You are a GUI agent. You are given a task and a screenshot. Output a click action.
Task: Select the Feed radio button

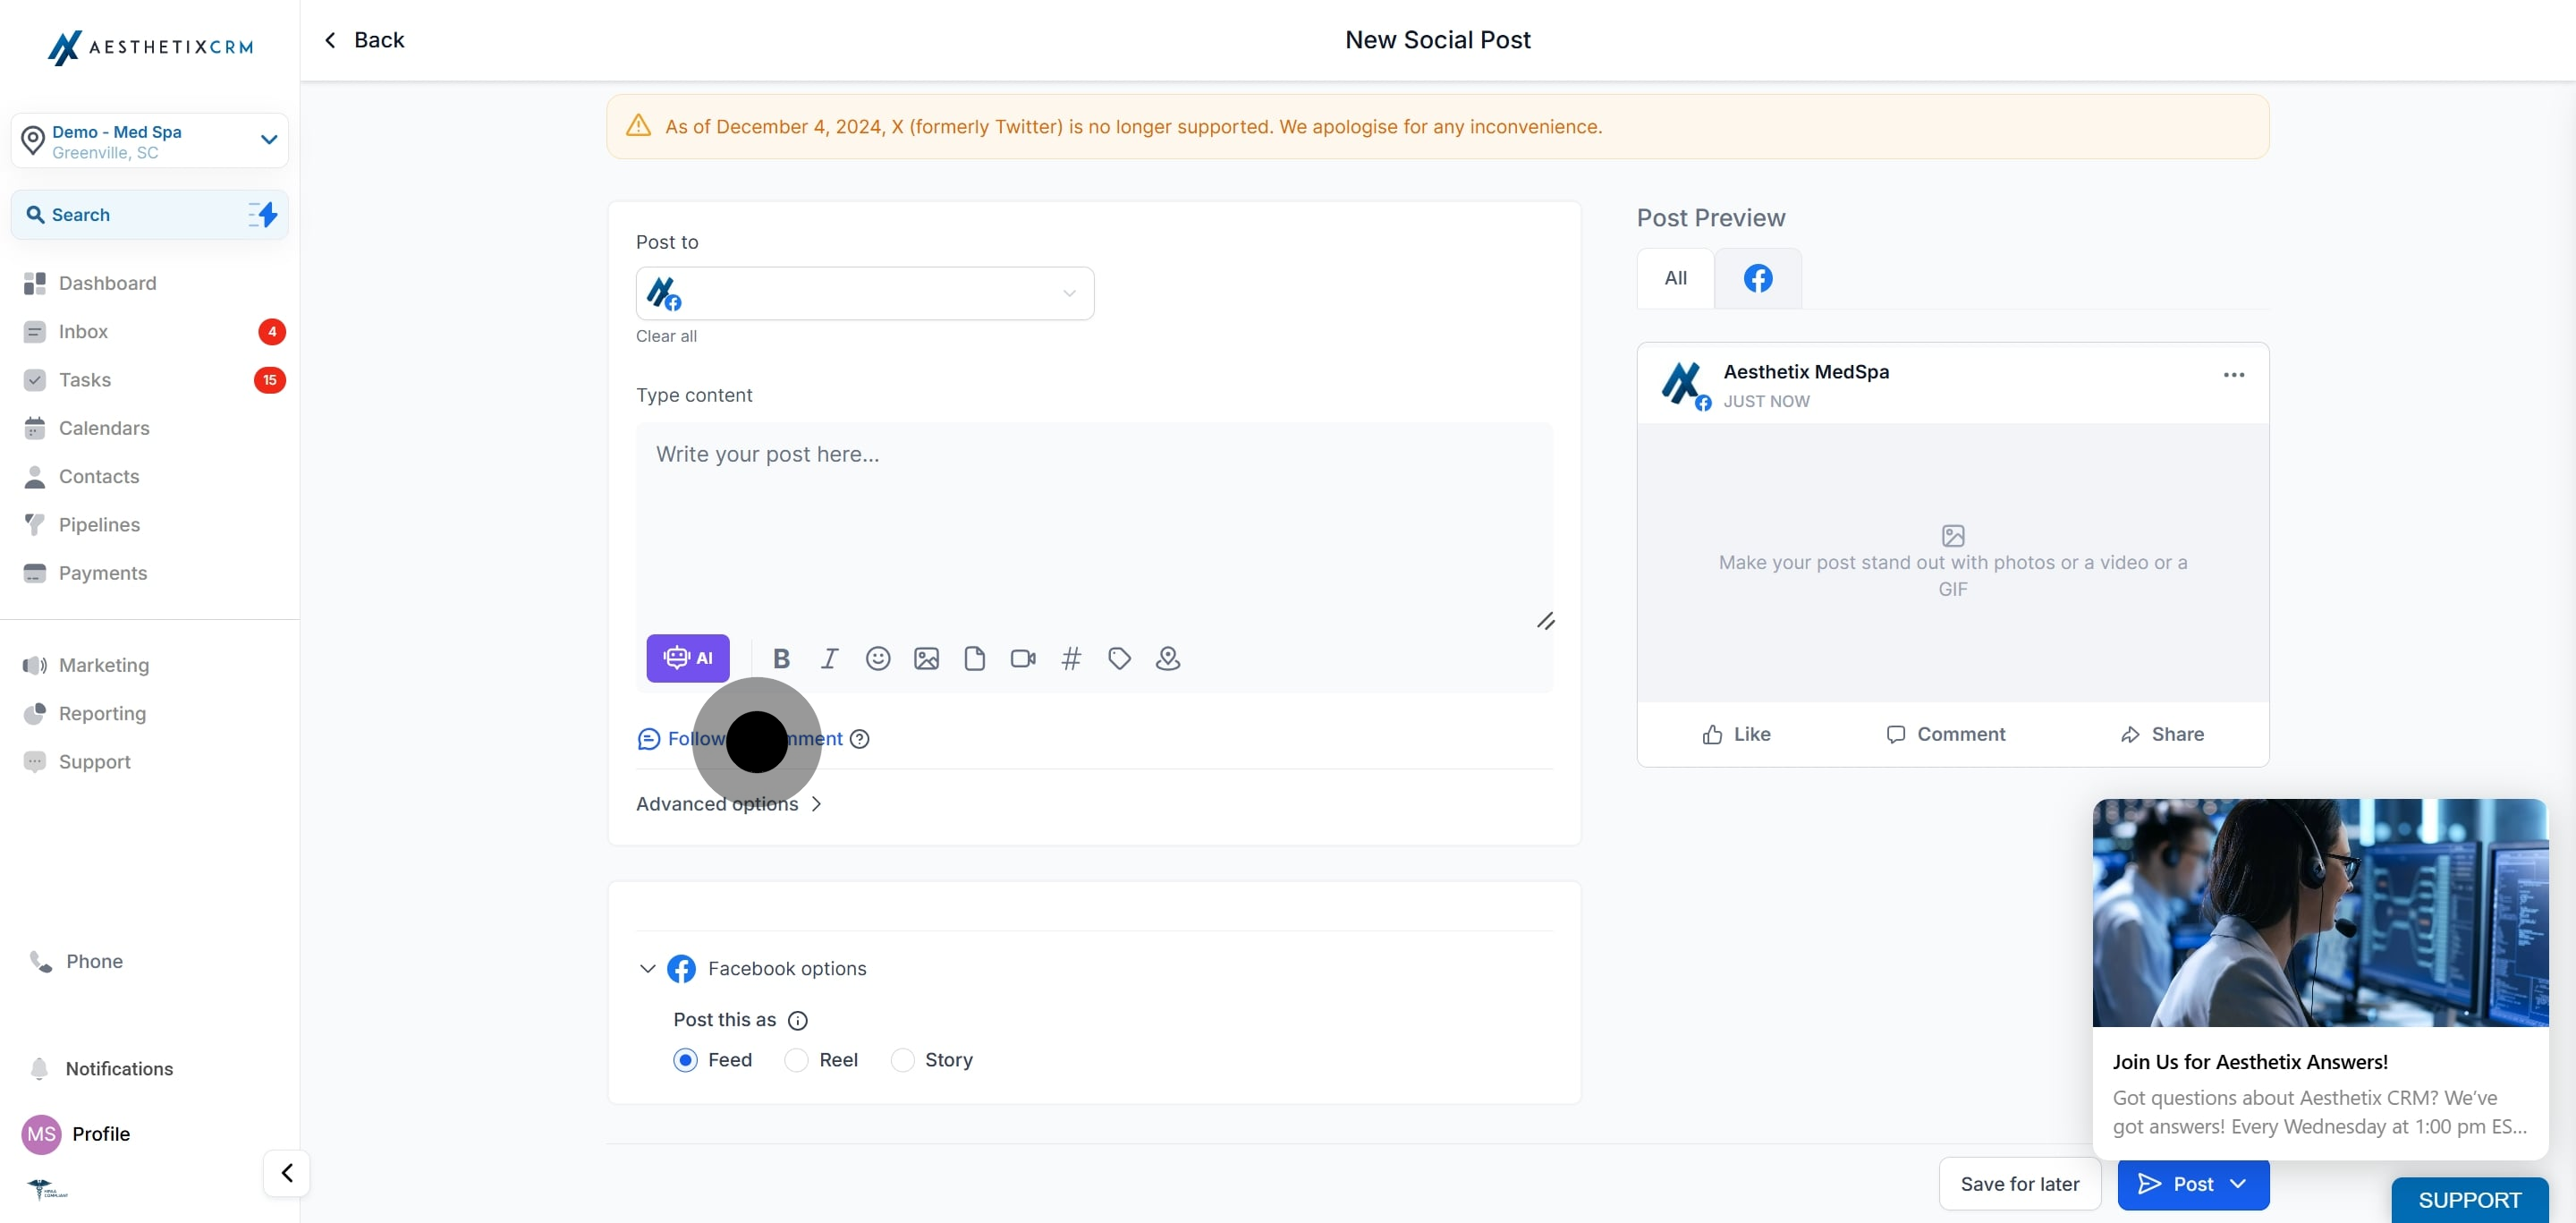click(685, 1060)
